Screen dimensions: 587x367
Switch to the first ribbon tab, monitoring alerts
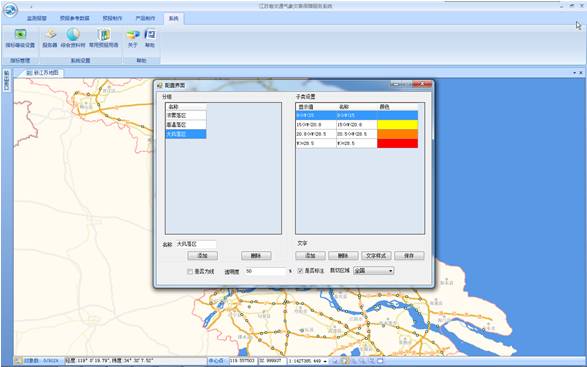point(37,18)
